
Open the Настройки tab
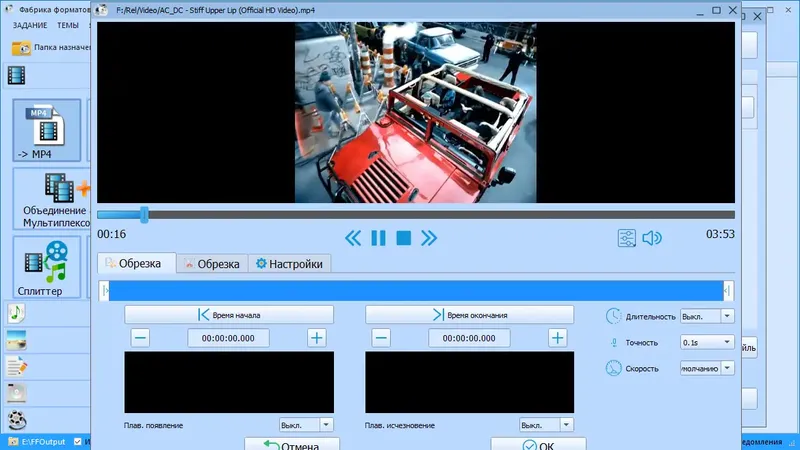tap(289, 264)
